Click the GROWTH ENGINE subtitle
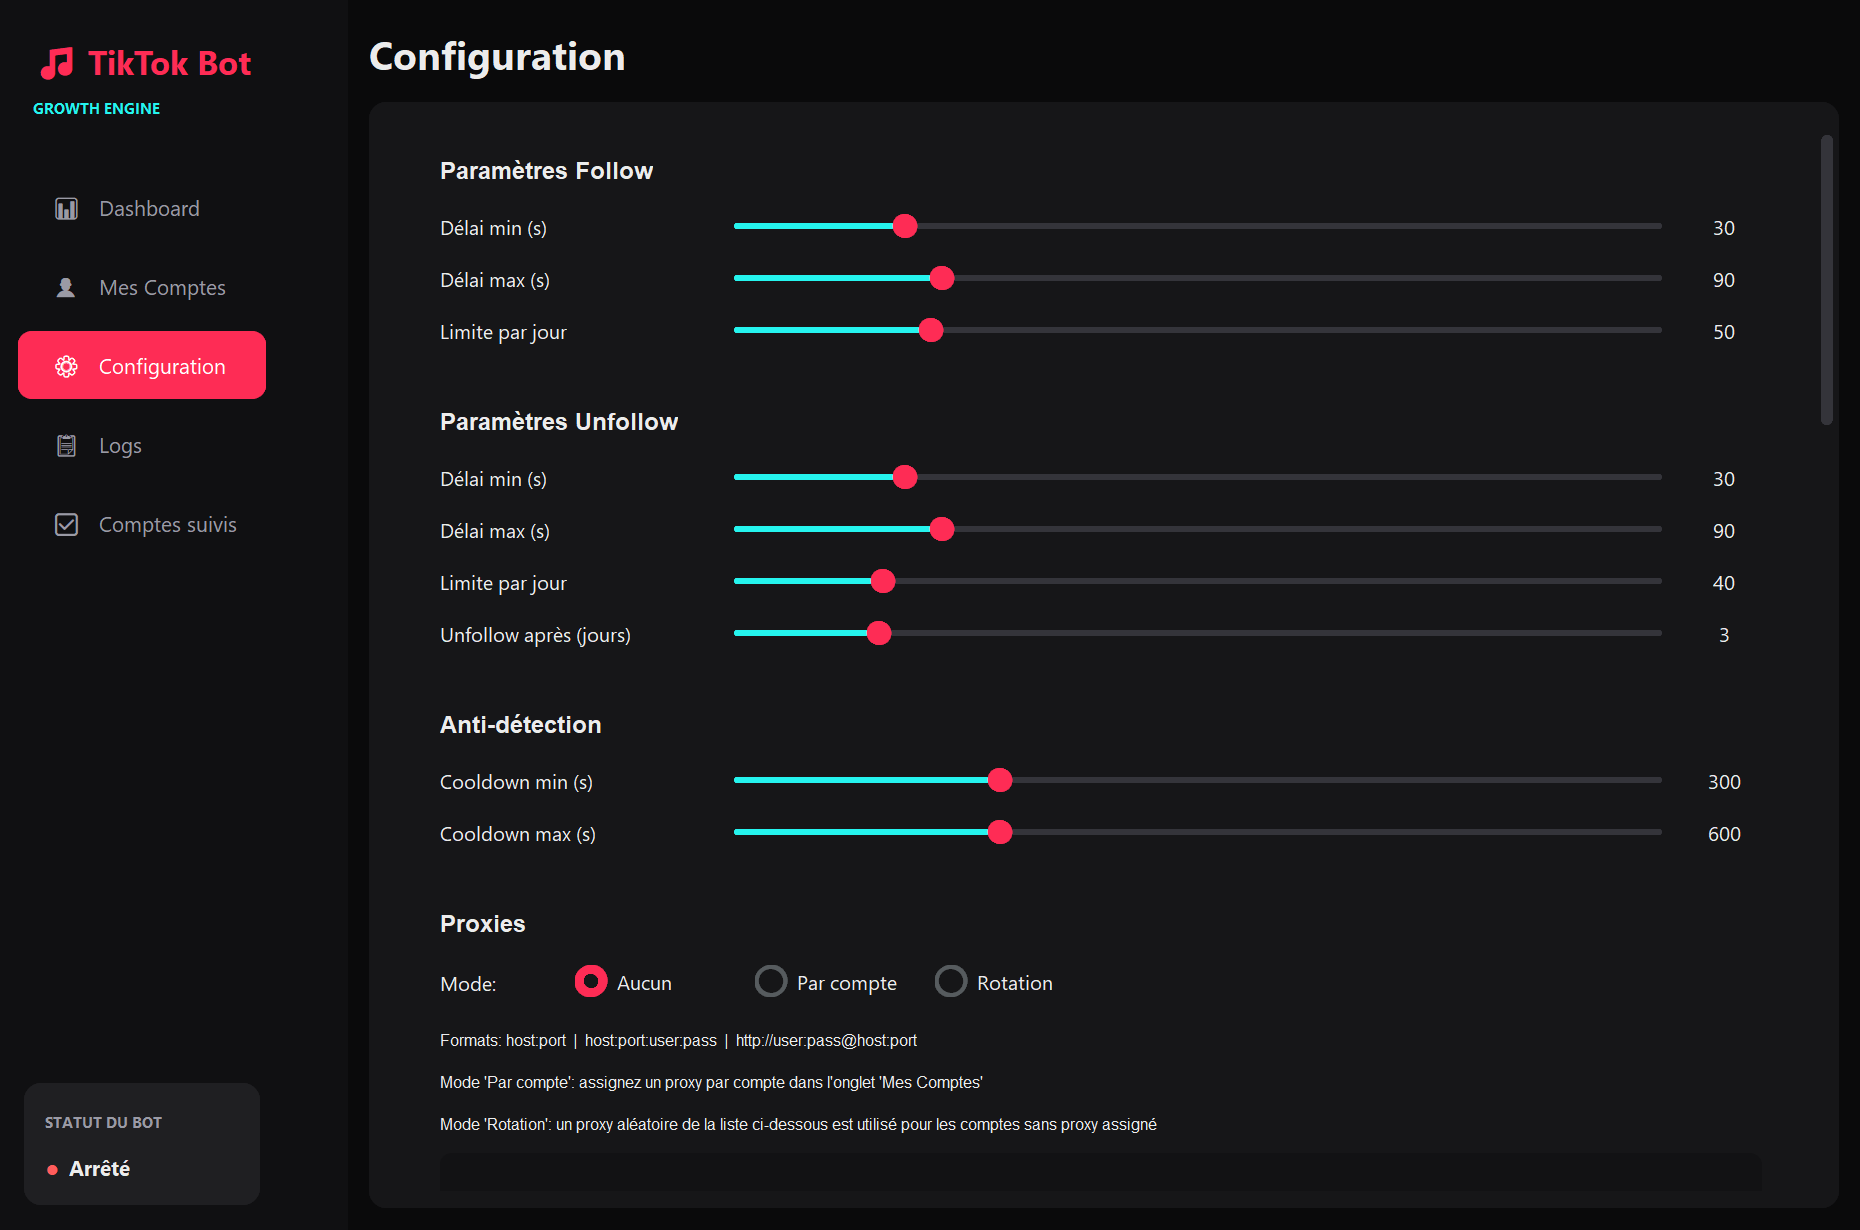Viewport: 1860px width, 1230px height. point(97,108)
